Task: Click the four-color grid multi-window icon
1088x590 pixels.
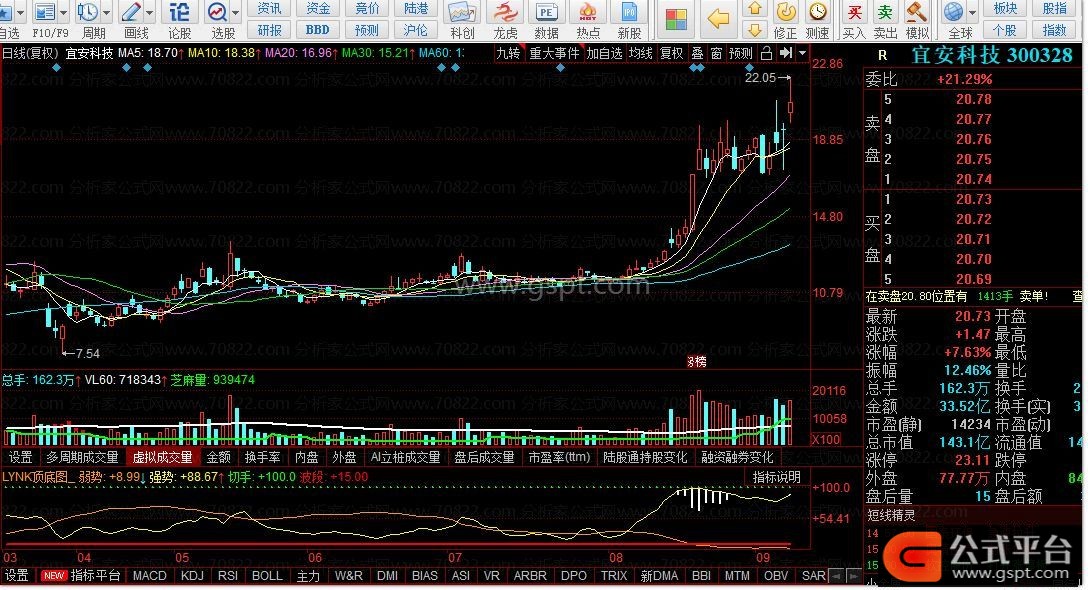Action: pos(675,19)
